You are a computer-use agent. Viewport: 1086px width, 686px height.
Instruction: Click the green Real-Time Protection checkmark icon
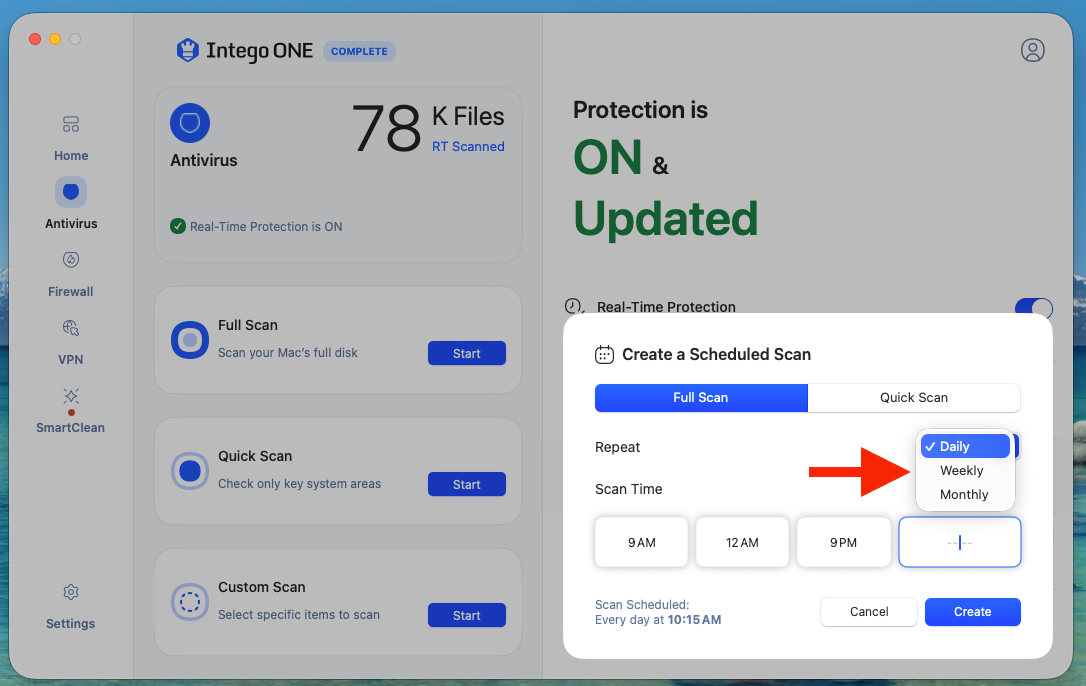[178, 226]
